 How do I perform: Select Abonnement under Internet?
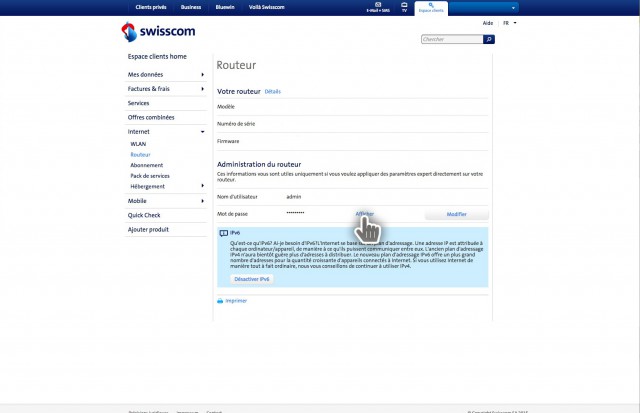coord(147,165)
